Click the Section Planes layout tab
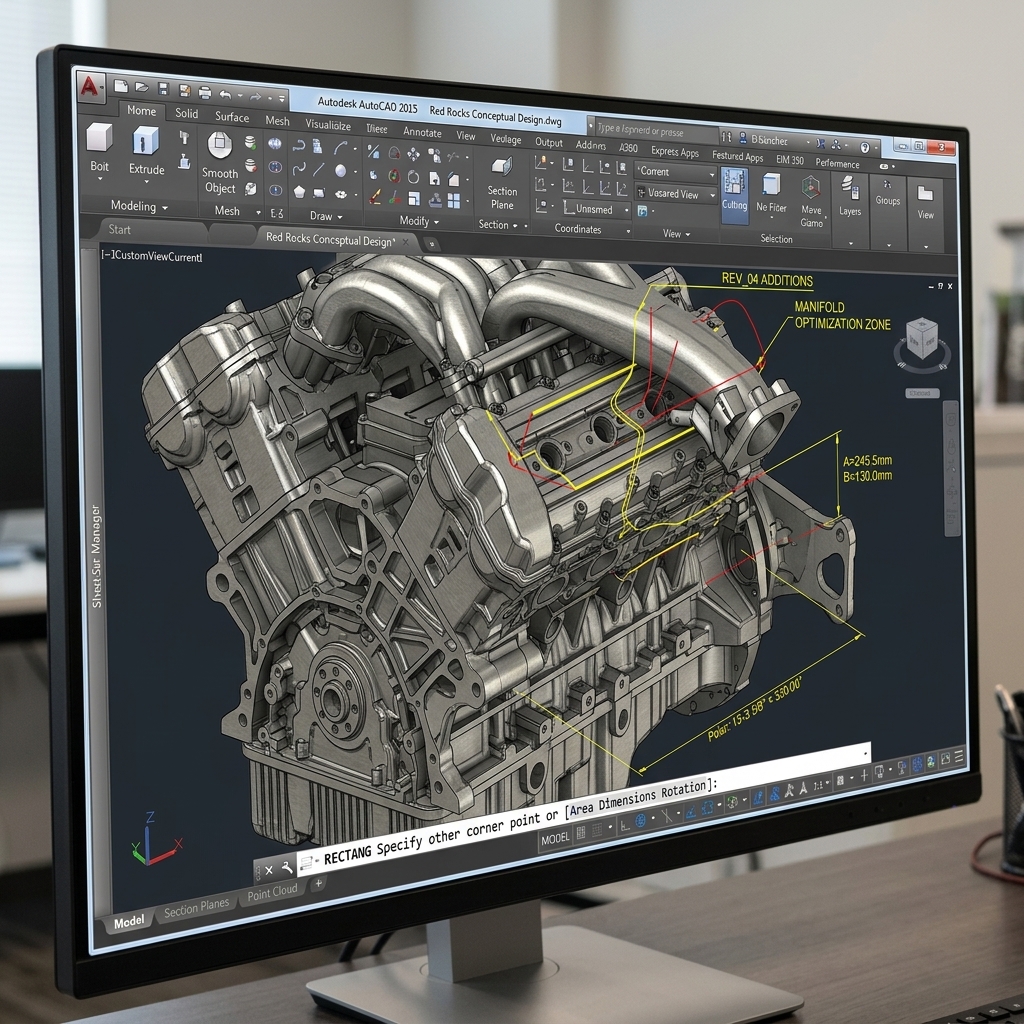This screenshot has height=1024, width=1024. tap(197, 906)
